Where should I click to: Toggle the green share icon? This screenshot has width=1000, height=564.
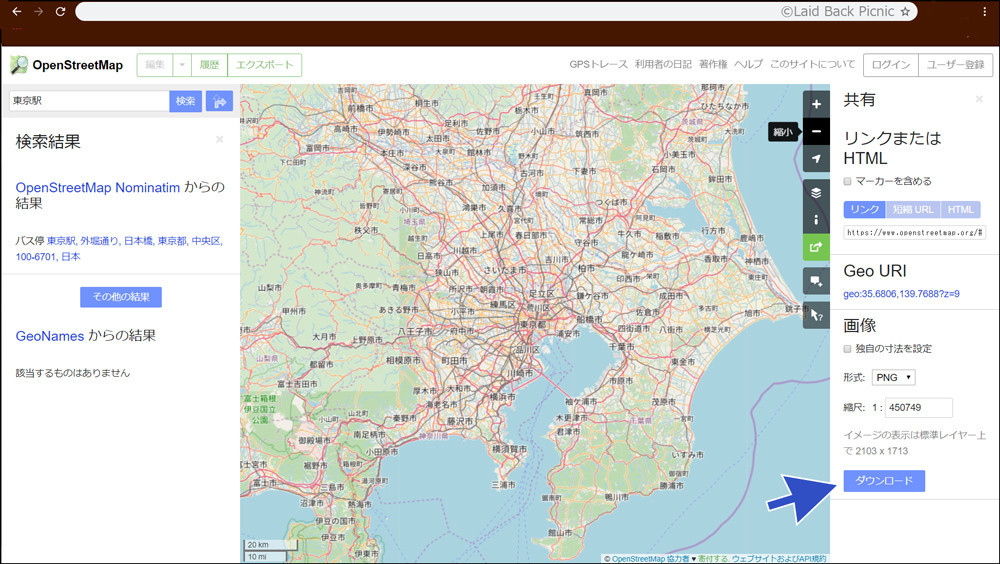coord(816,247)
